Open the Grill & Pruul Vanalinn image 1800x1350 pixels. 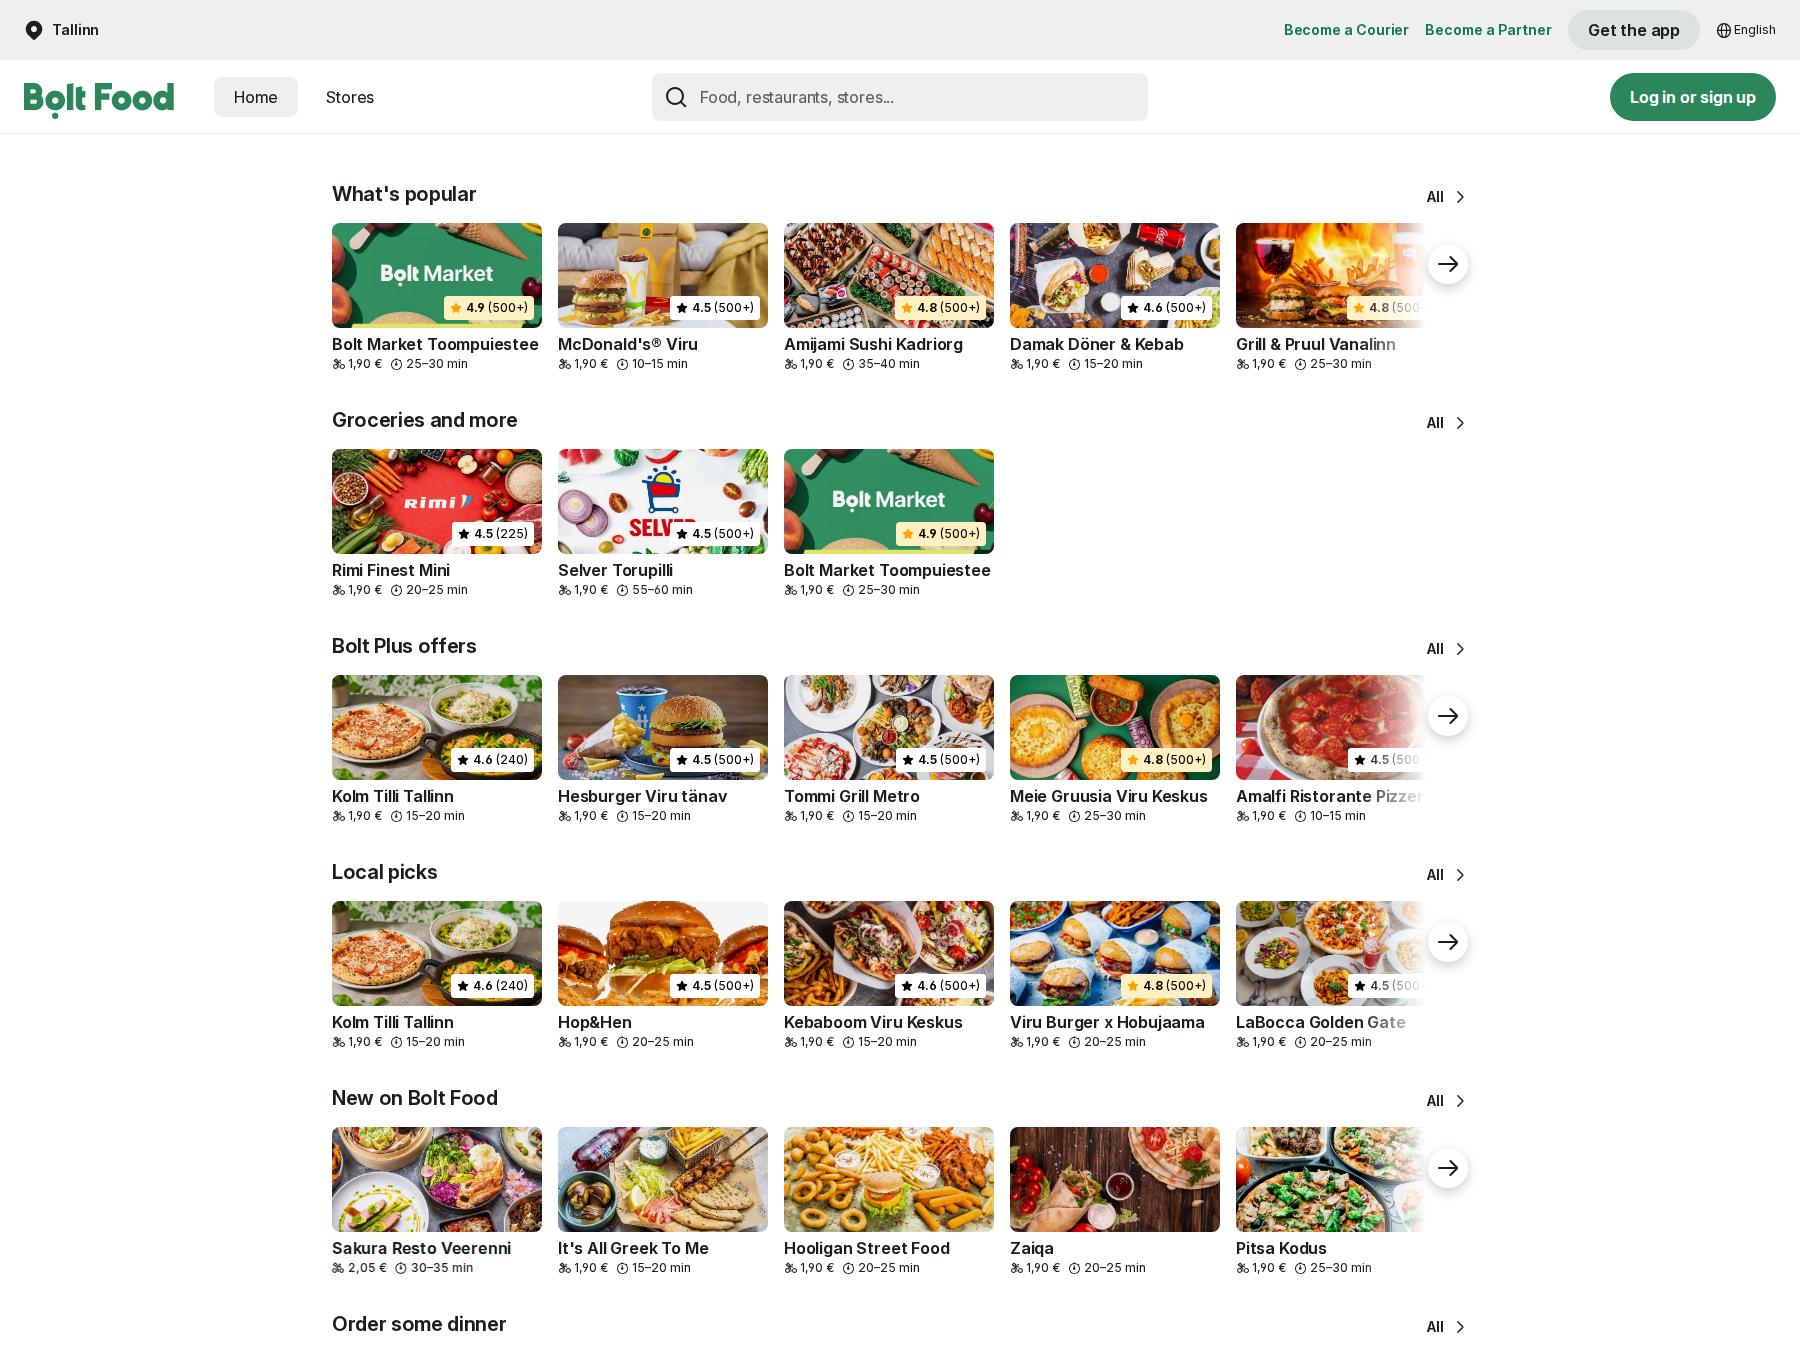pos(1330,275)
